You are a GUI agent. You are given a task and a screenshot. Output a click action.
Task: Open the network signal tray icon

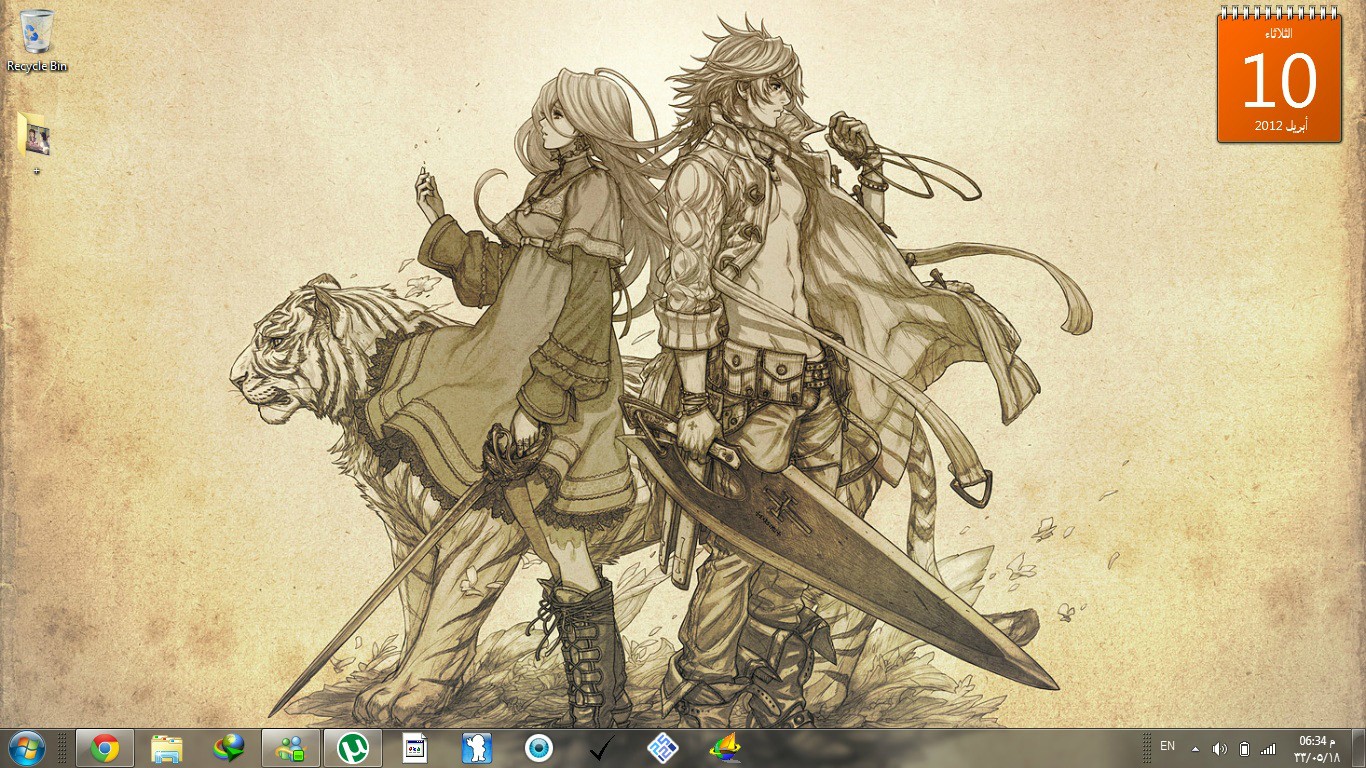1268,749
